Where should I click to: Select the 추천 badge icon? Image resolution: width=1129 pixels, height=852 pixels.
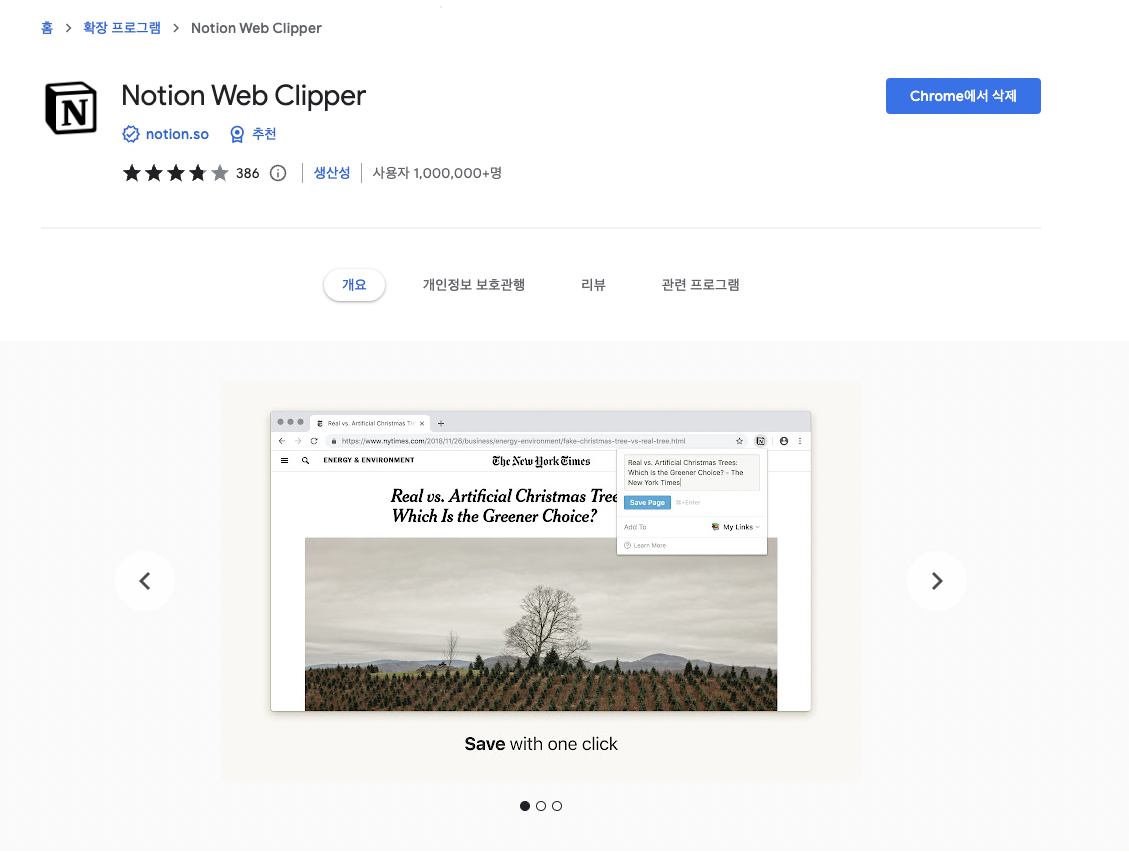[x=236, y=133]
